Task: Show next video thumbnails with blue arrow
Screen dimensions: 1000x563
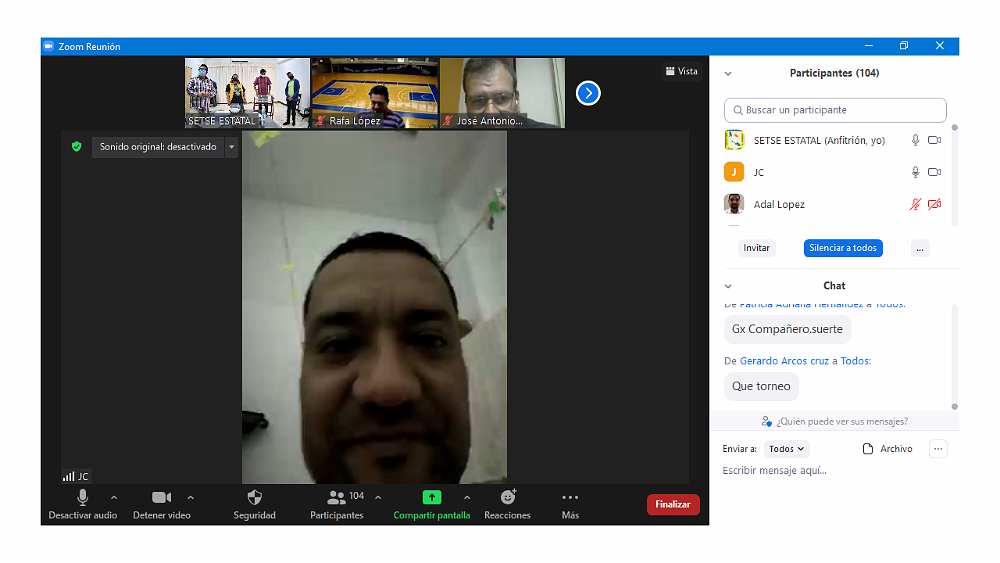Action: 588,93
